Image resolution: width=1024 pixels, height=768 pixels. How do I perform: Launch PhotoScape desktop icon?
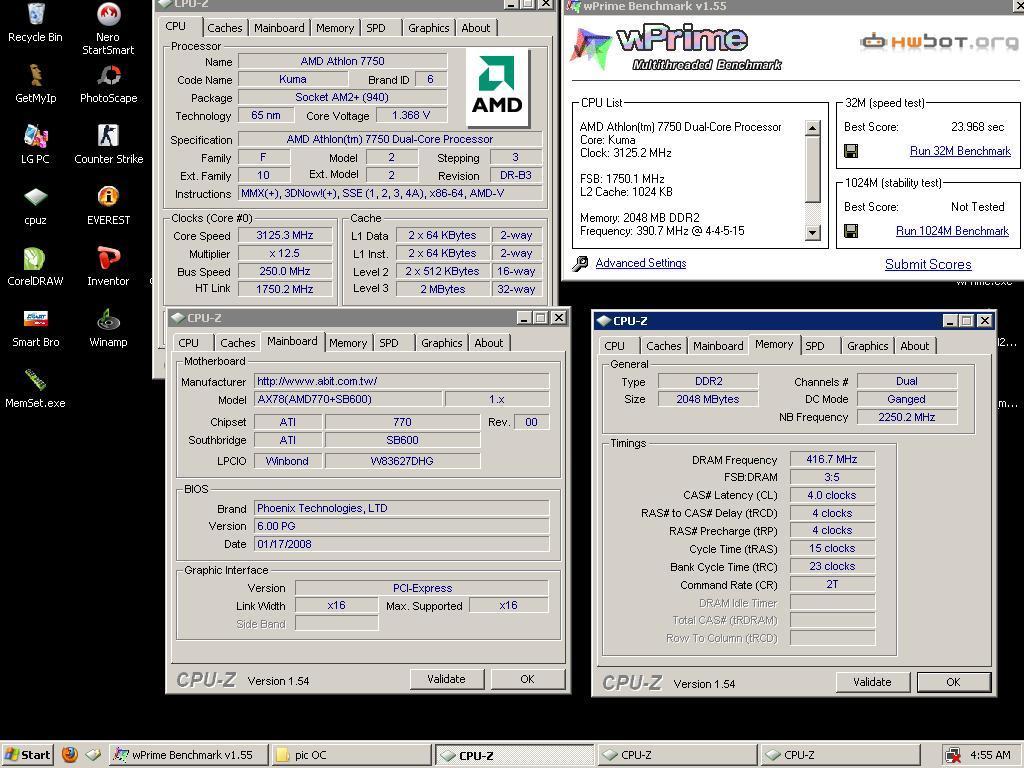coord(108,84)
